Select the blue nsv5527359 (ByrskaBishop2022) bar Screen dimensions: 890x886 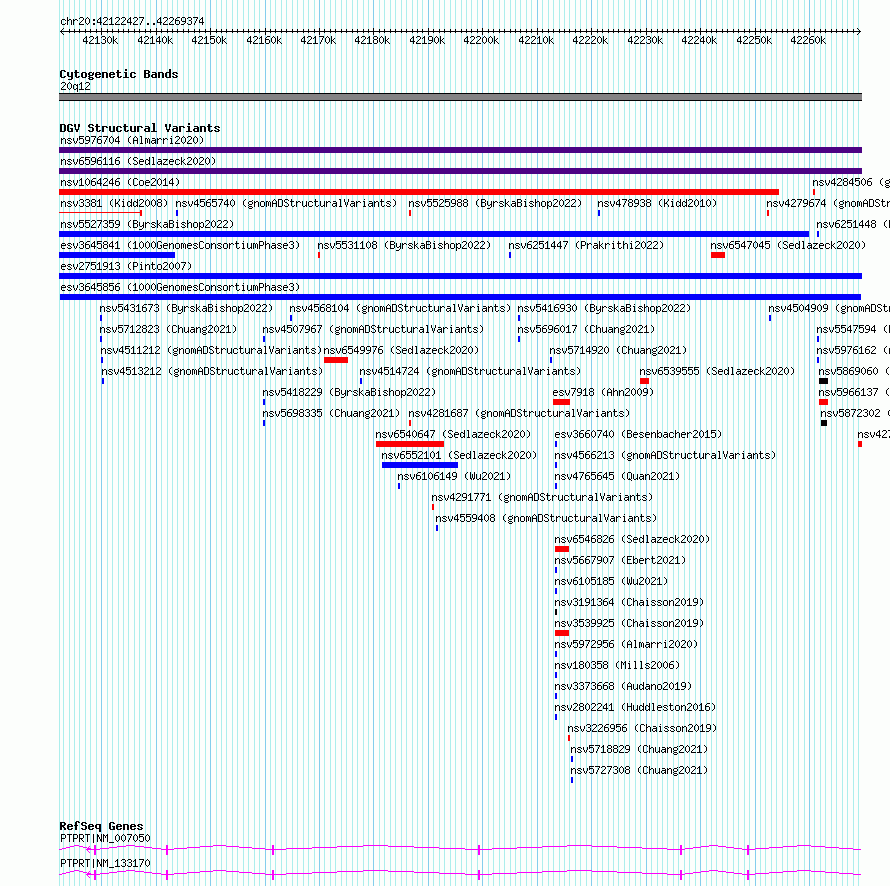[x=434, y=234]
